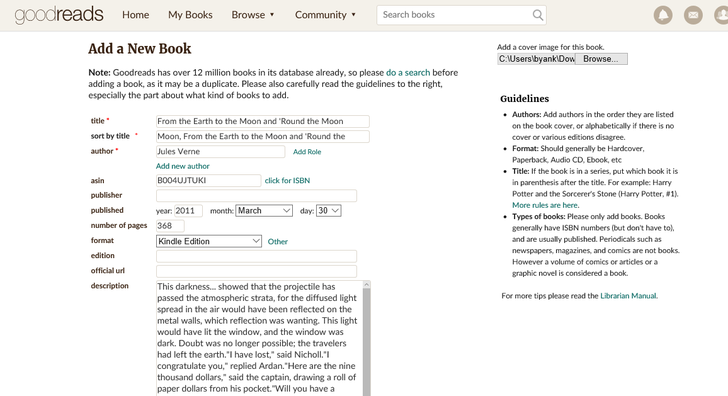
Task: Click the Other format link
Action: pyautogui.click(x=278, y=241)
